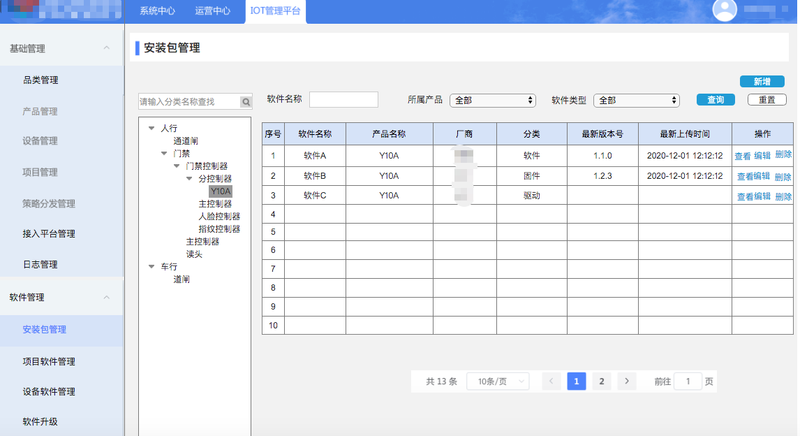Open the 所属产品 dropdown
800x436 pixels.
click(x=493, y=100)
